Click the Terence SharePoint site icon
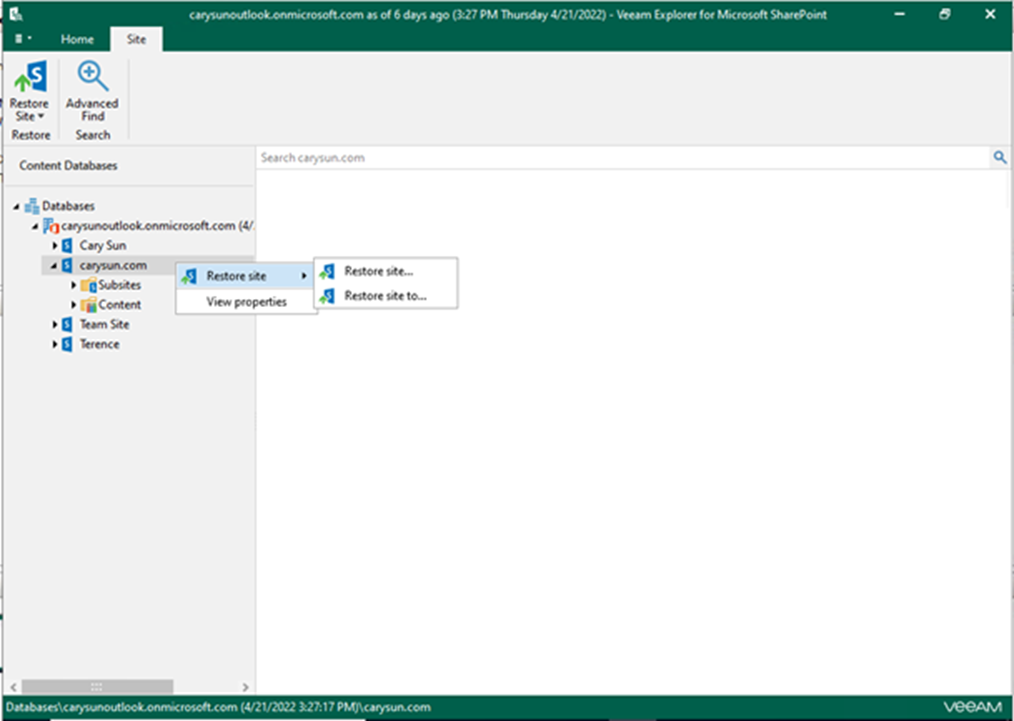Screen dimensions: 1014x721 pos(67,344)
